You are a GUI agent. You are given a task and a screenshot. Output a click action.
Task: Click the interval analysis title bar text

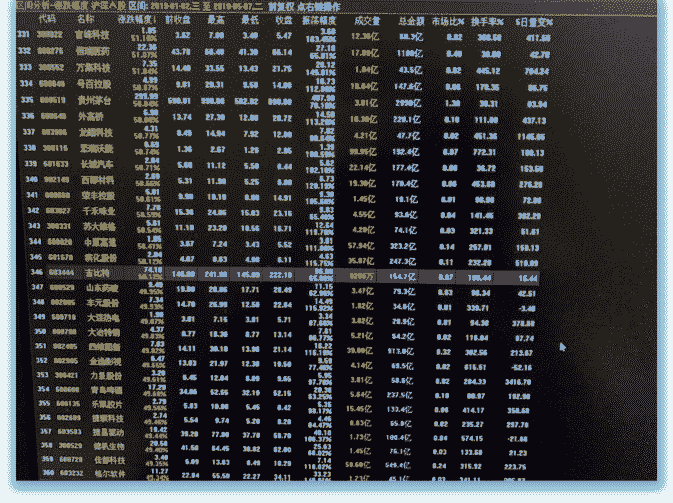pyautogui.click(x=178, y=7)
